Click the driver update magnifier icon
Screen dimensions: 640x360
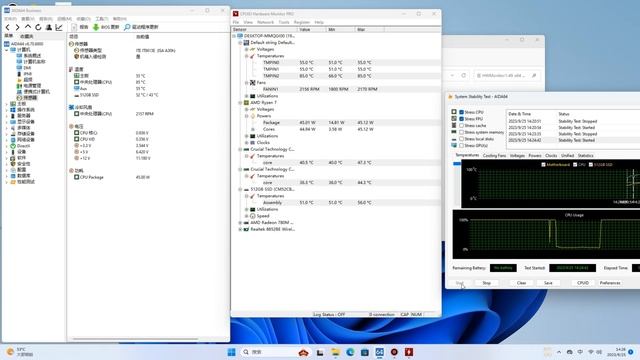pyautogui.click(x=127, y=27)
